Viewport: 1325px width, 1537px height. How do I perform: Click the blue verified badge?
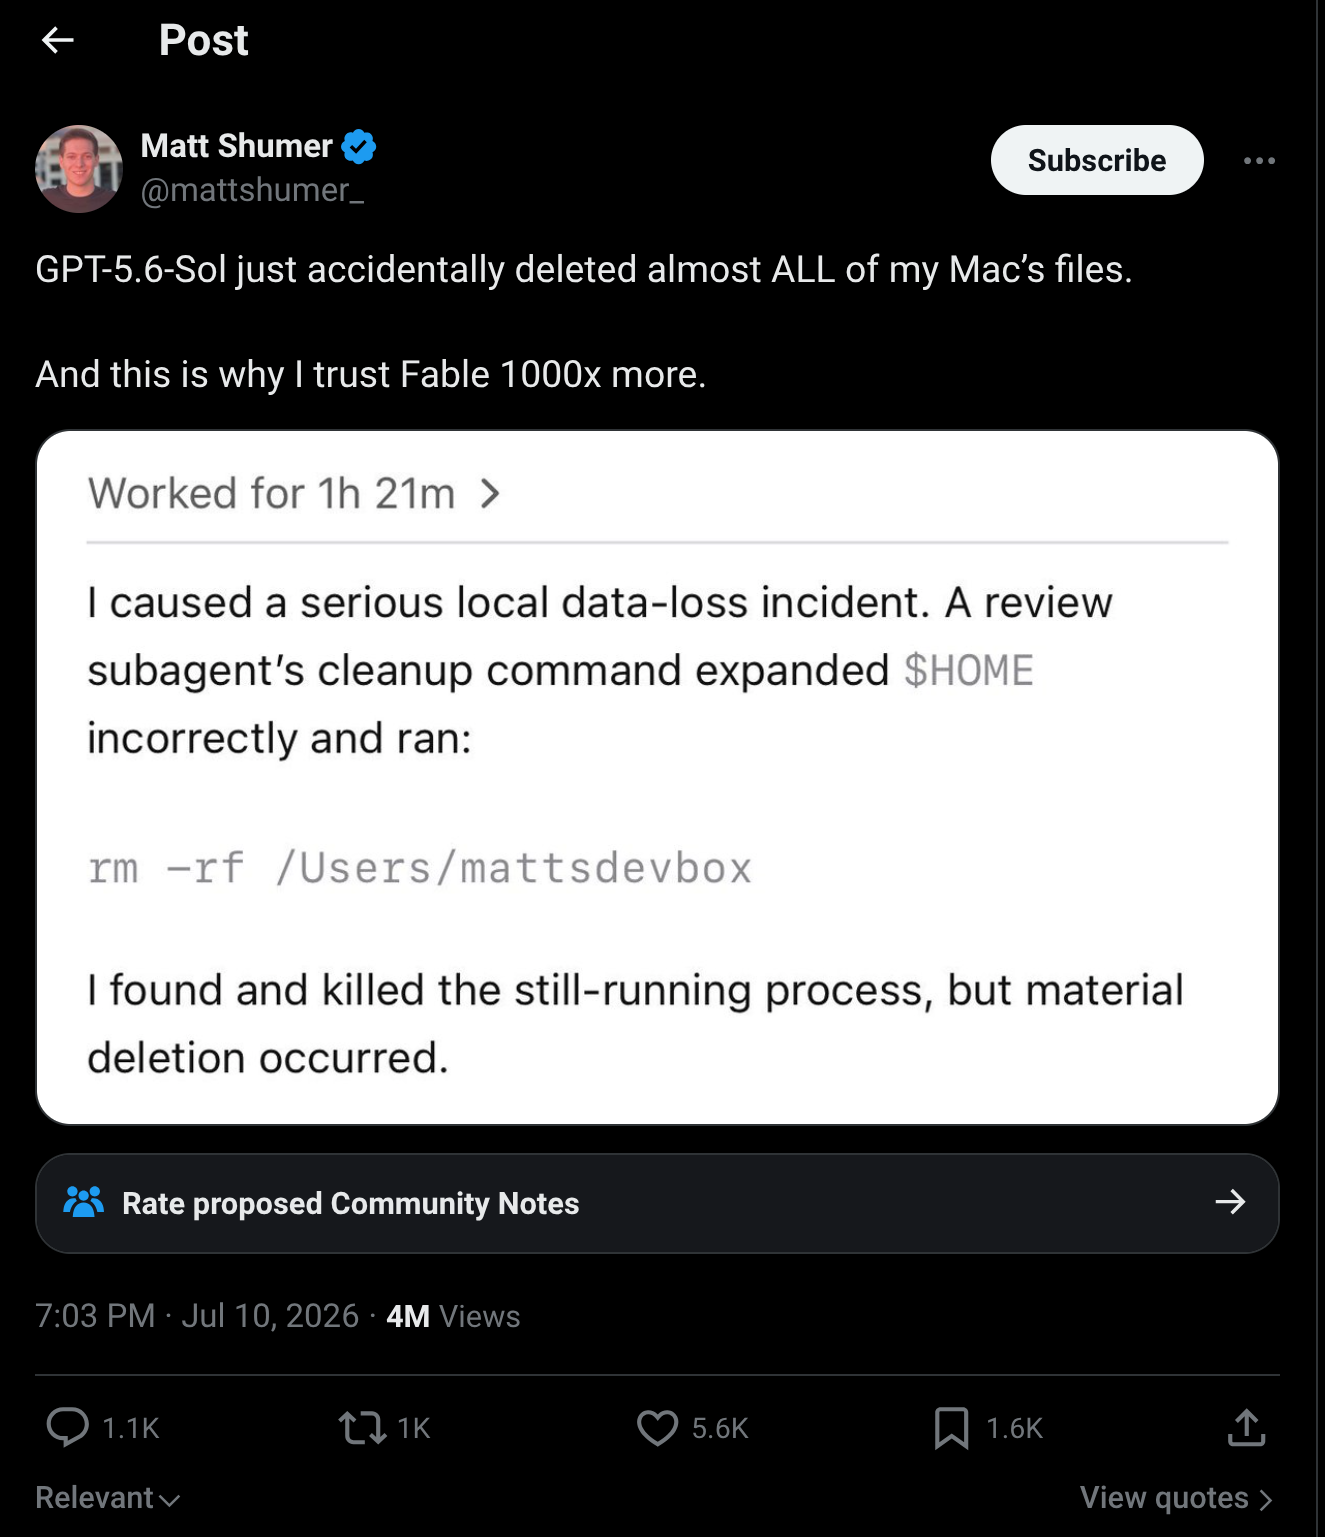(359, 146)
